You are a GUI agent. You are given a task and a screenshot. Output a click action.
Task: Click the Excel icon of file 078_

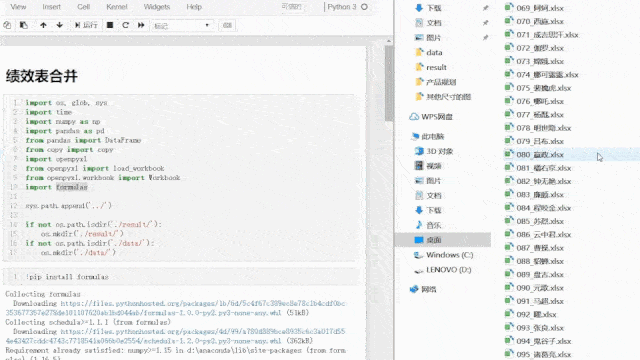click(x=509, y=128)
